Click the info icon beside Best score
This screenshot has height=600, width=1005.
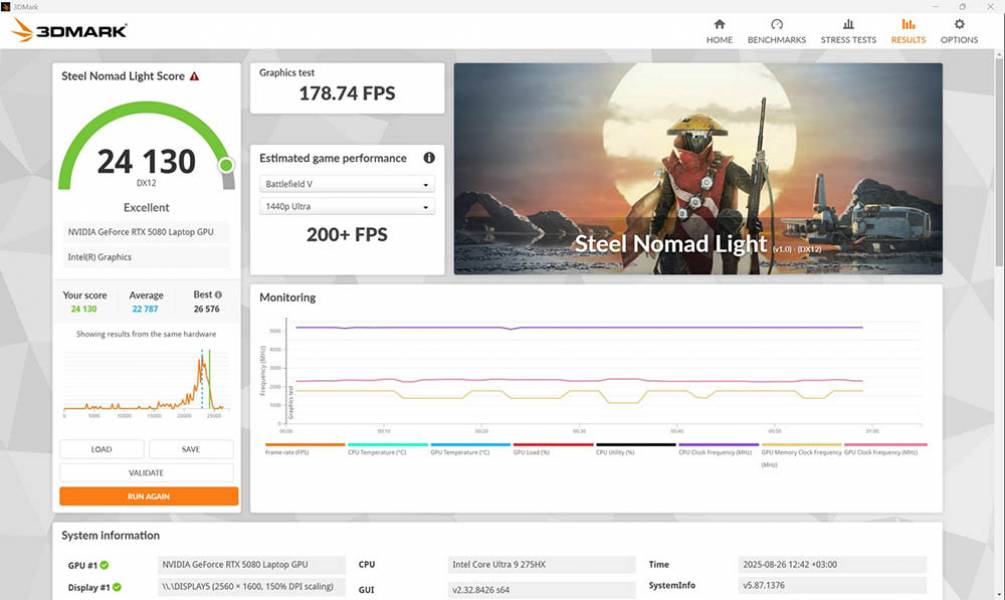tap(218, 295)
